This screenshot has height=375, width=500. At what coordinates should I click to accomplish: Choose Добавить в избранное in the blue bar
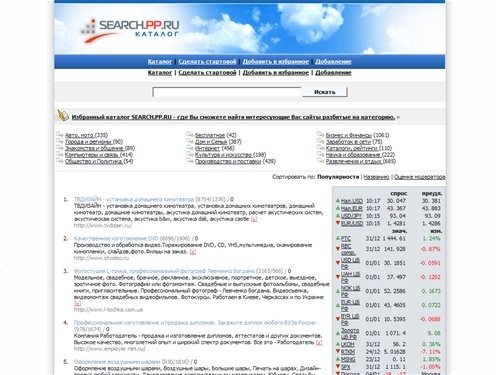pyautogui.click(x=276, y=62)
